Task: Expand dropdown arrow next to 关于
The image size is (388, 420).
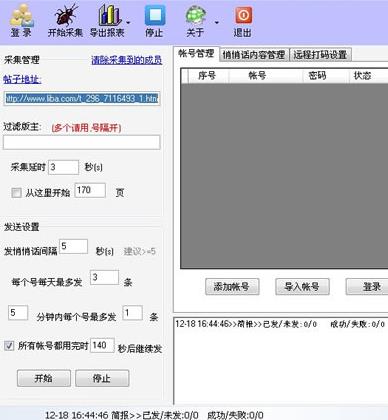Action: point(217,23)
